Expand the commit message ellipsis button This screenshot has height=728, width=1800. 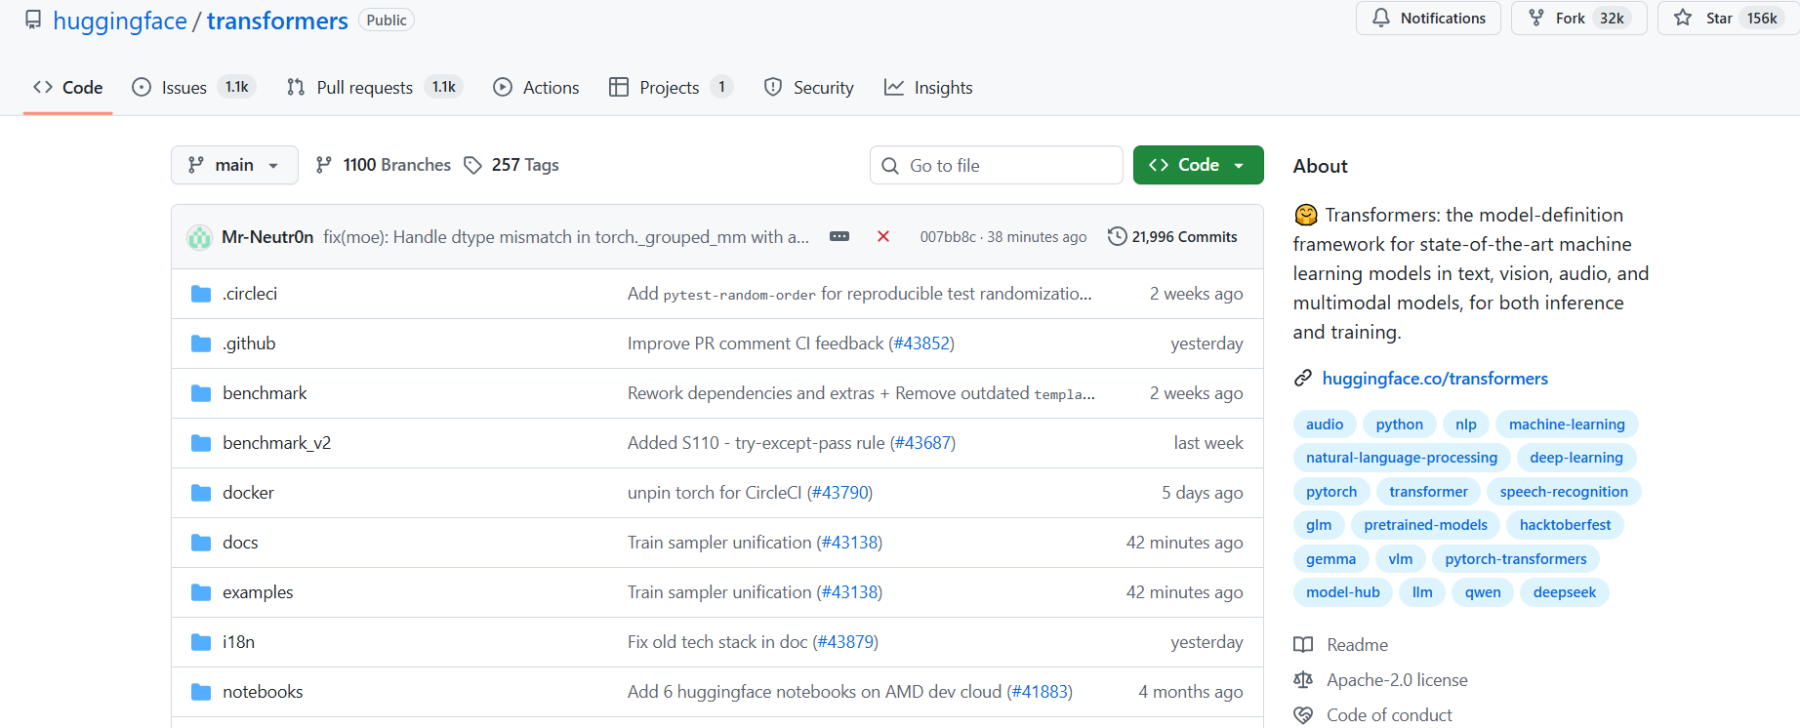839,237
